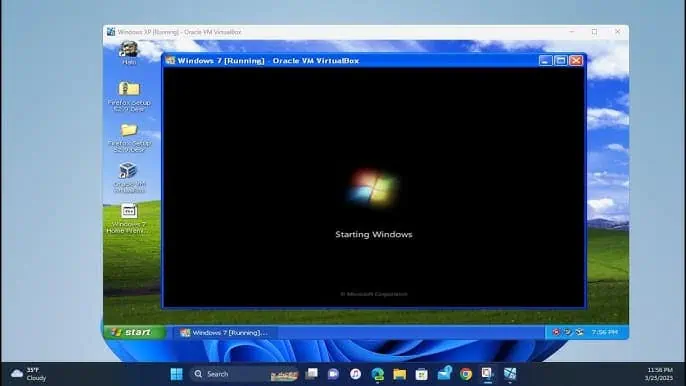
Task: Click the red shield tray icon in XP
Action: pyautogui.click(x=556, y=332)
